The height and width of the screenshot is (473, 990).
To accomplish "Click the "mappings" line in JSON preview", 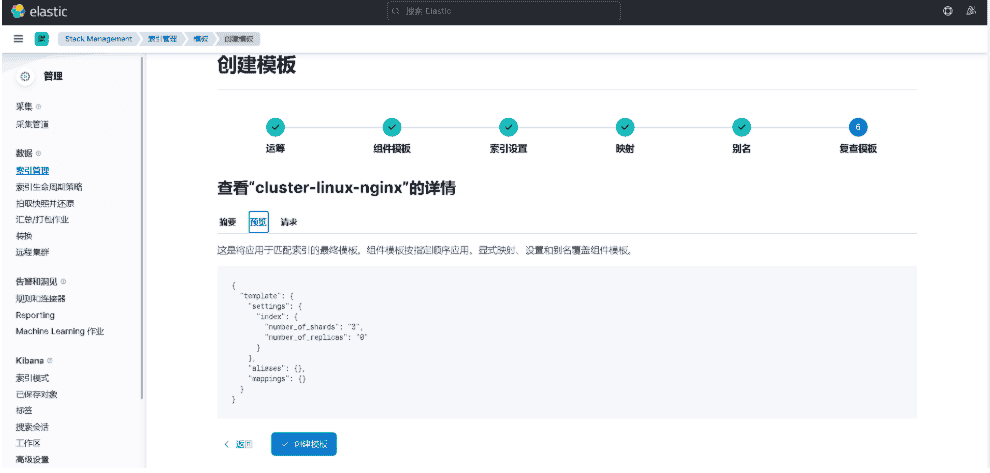I will pos(278,378).
